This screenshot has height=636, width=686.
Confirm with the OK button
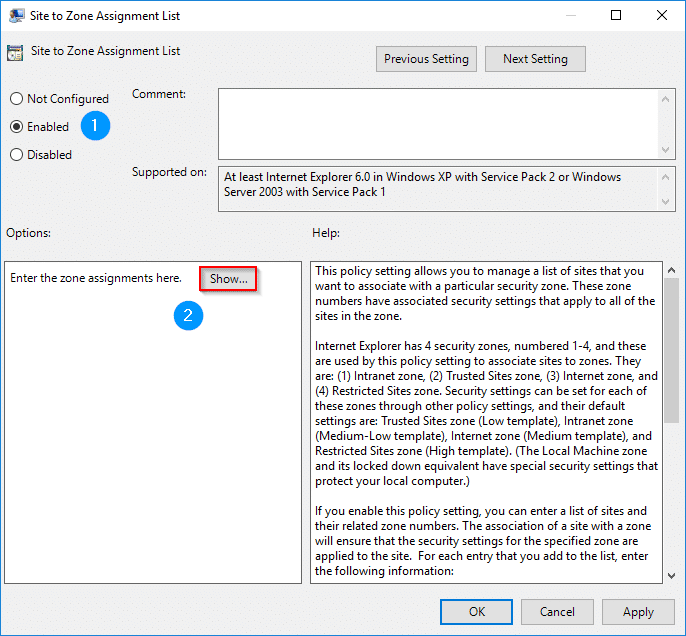(x=476, y=612)
